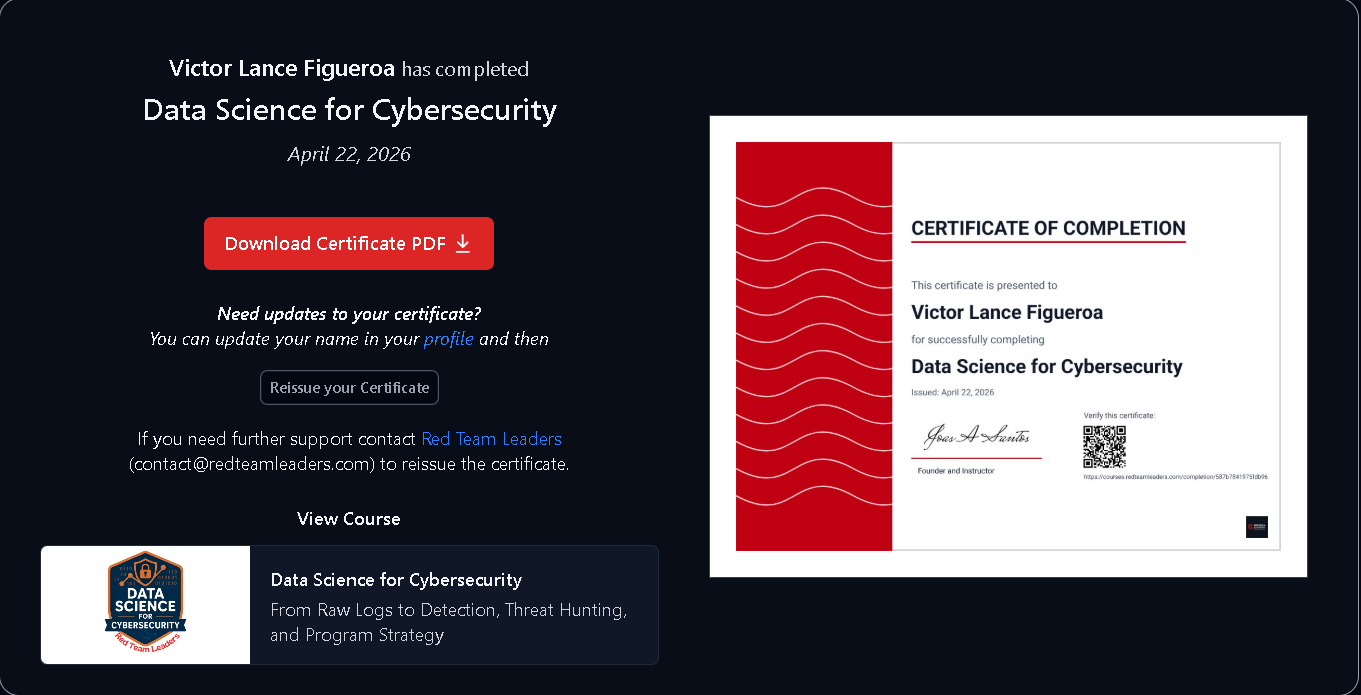Click the recipient name printed on the certificate
The height and width of the screenshot is (695, 1361).
pyautogui.click(x=1007, y=313)
